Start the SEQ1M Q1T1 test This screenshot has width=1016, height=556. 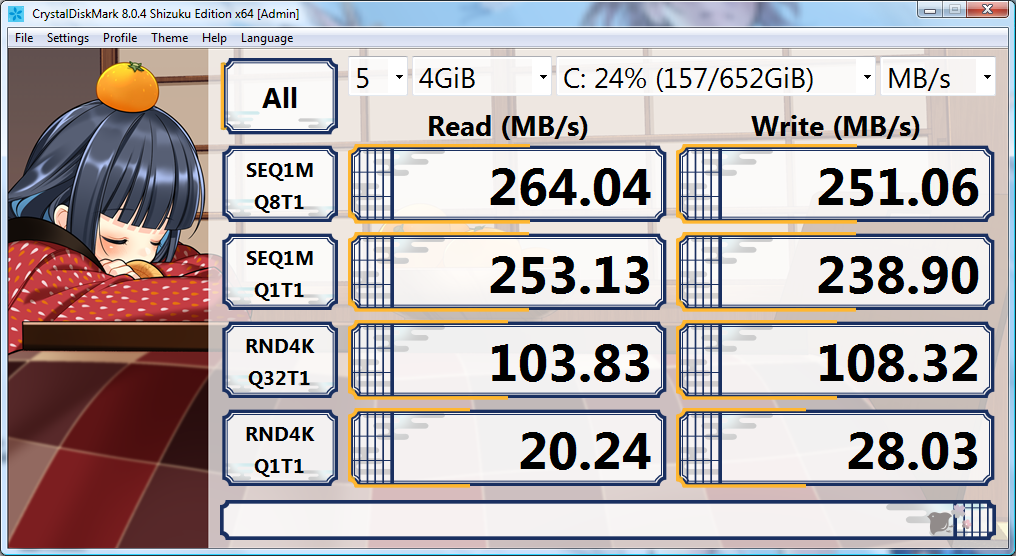(x=280, y=272)
